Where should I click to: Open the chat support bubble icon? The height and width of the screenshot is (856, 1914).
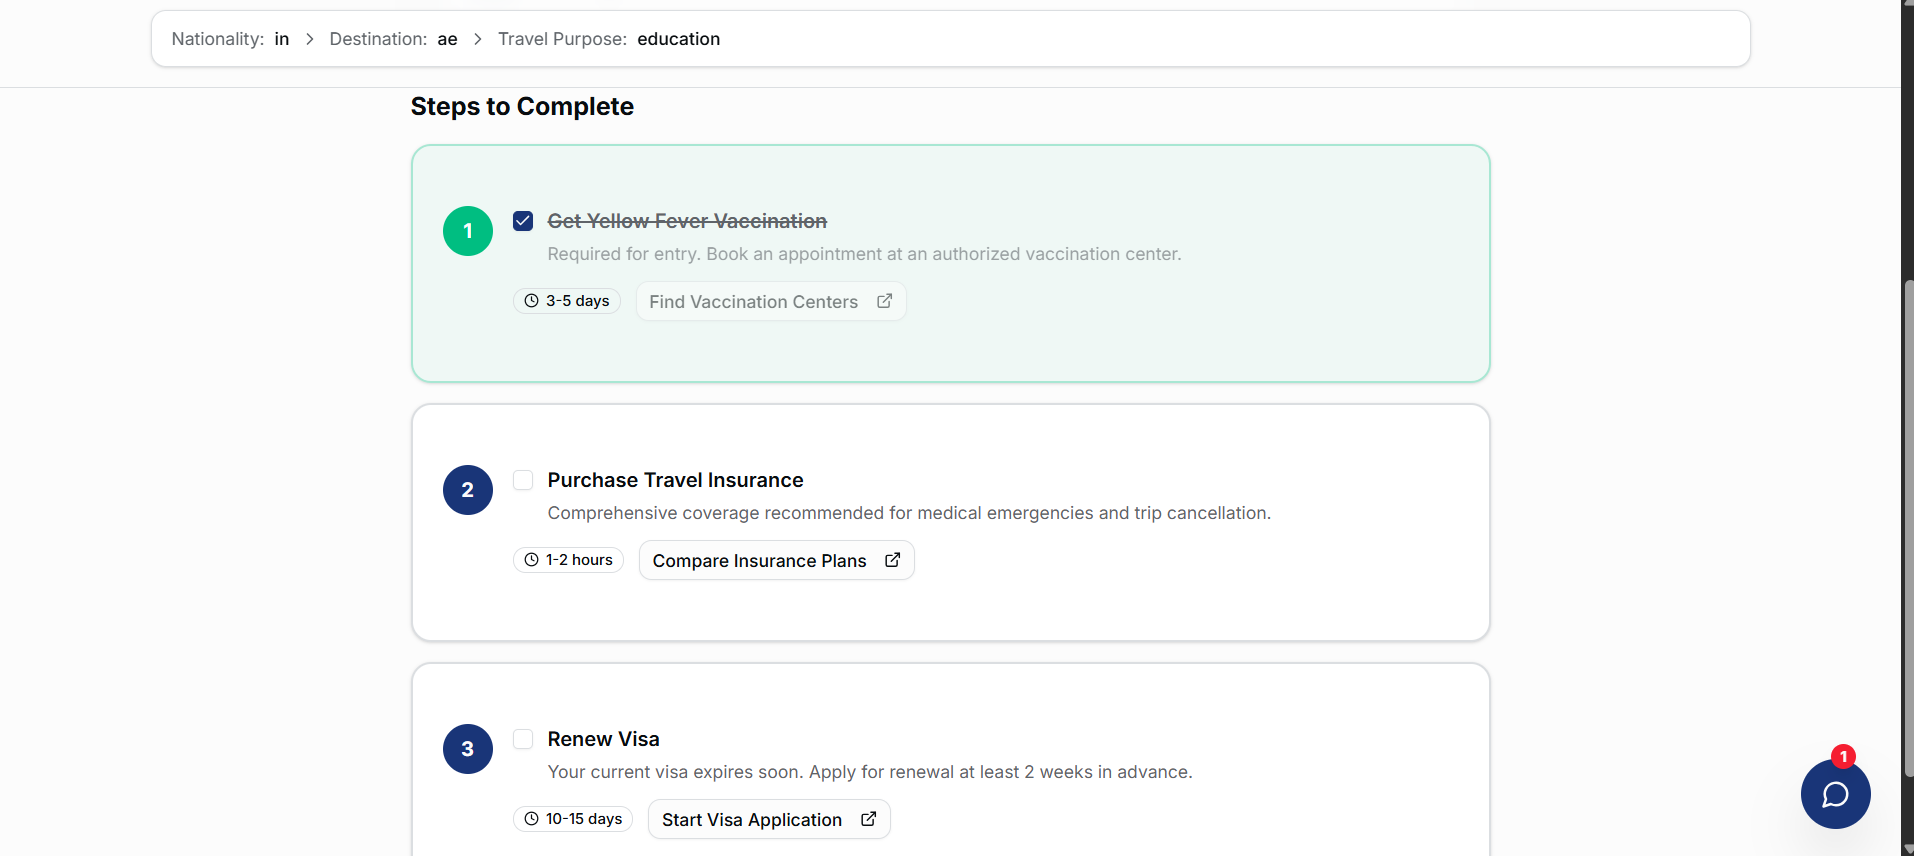(x=1835, y=794)
